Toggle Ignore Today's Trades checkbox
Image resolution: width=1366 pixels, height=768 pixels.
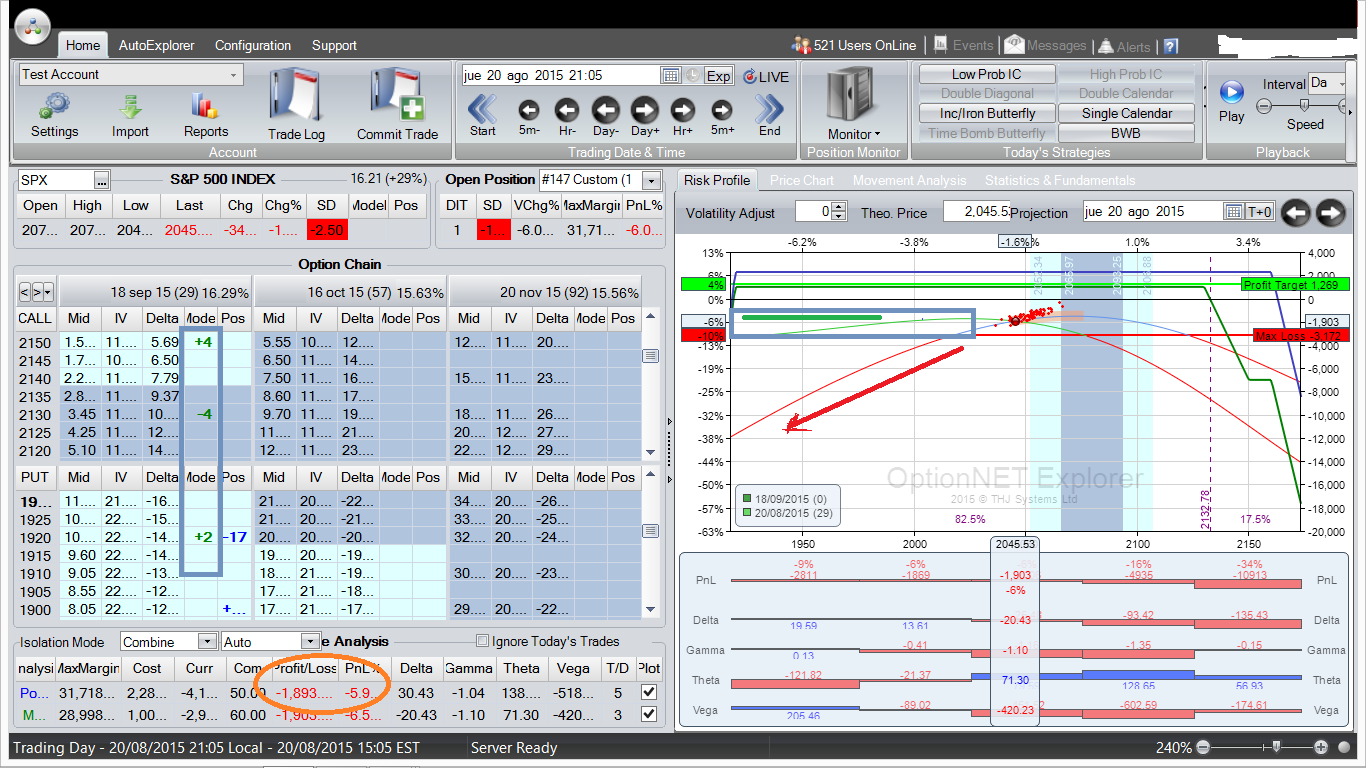point(483,641)
